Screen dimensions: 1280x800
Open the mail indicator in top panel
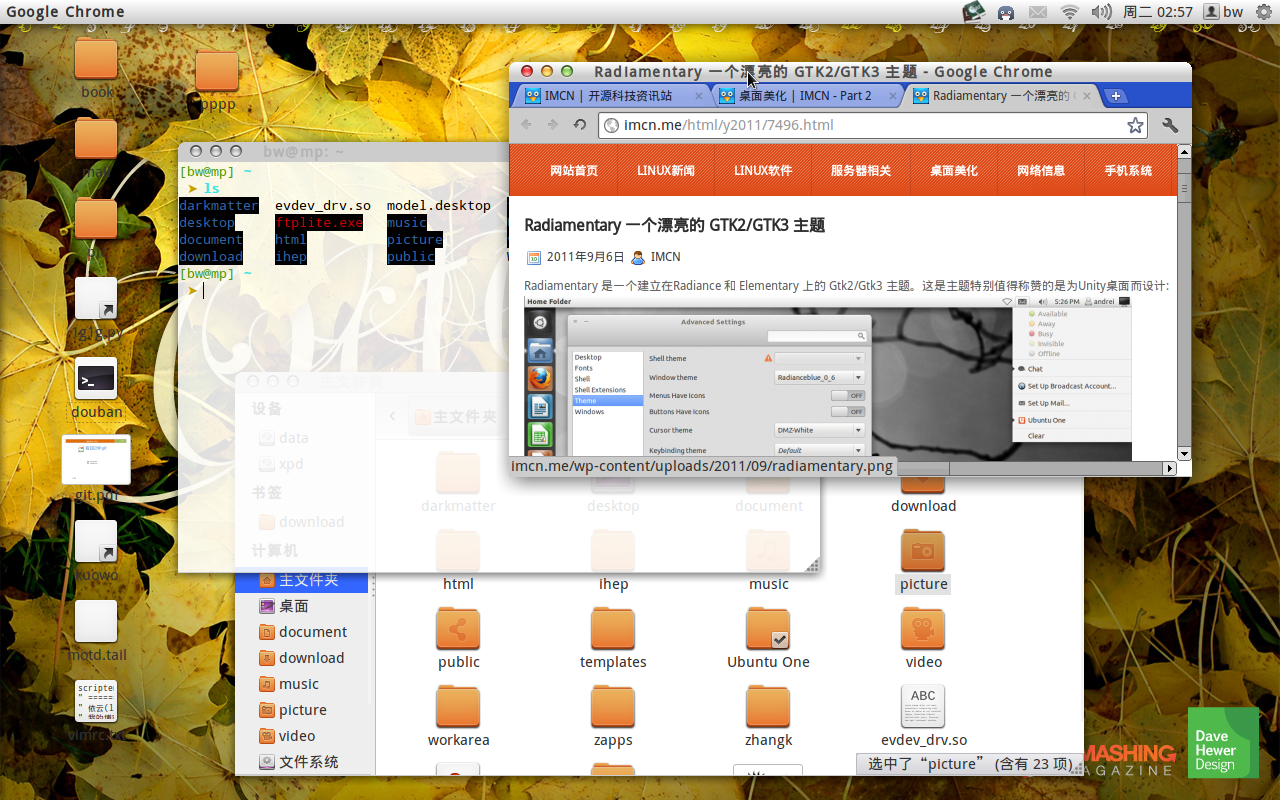(x=1038, y=12)
